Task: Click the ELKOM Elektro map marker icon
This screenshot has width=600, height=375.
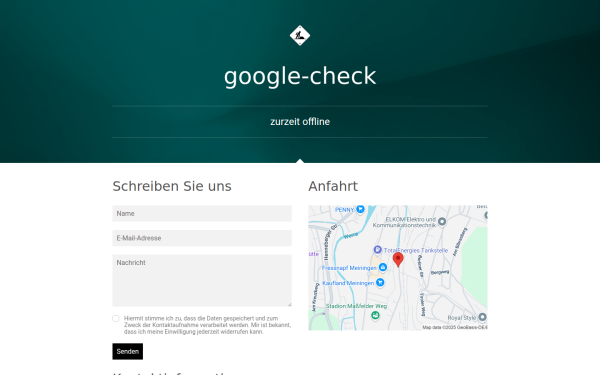Action: point(442,221)
